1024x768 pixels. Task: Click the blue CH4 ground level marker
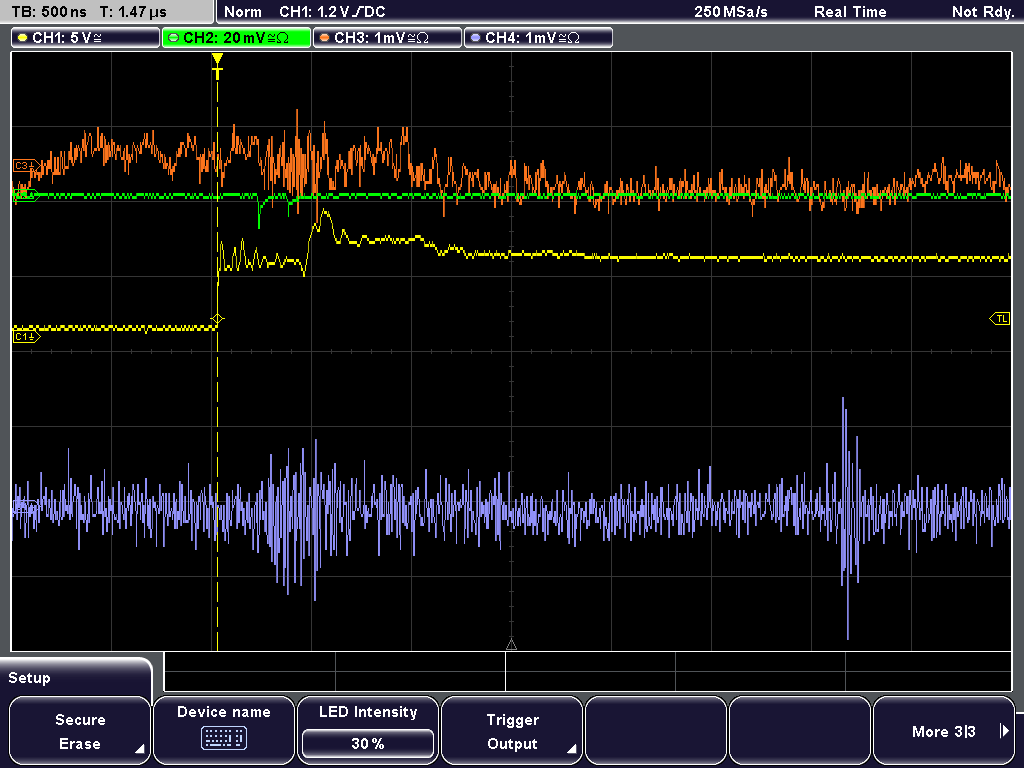pyautogui.click(x=25, y=505)
